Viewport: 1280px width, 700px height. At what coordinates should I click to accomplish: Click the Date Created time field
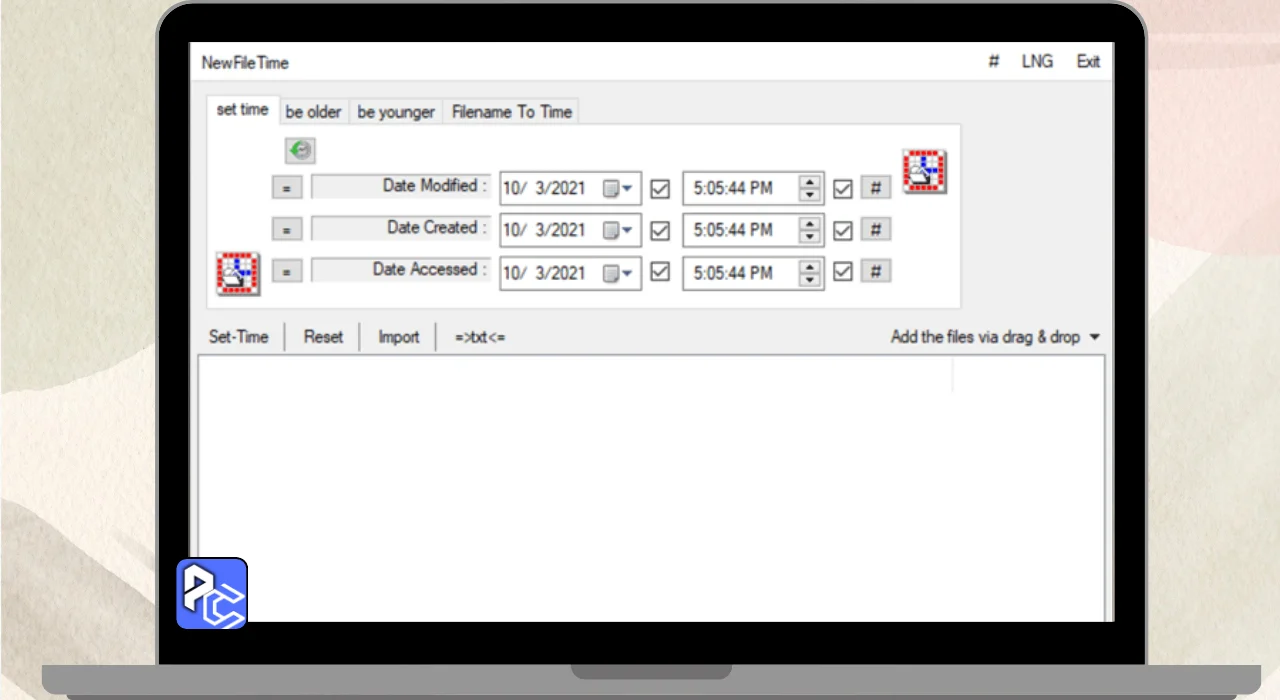753,230
